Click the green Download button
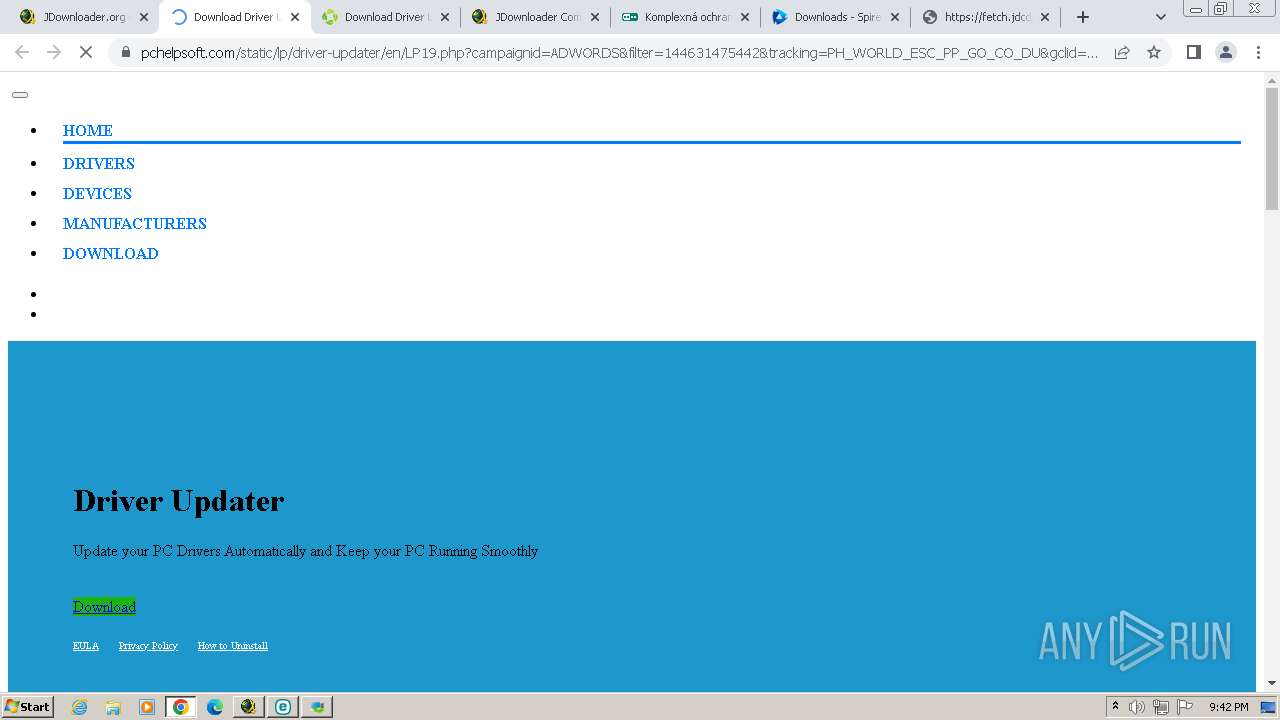 click(x=104, y=606)
